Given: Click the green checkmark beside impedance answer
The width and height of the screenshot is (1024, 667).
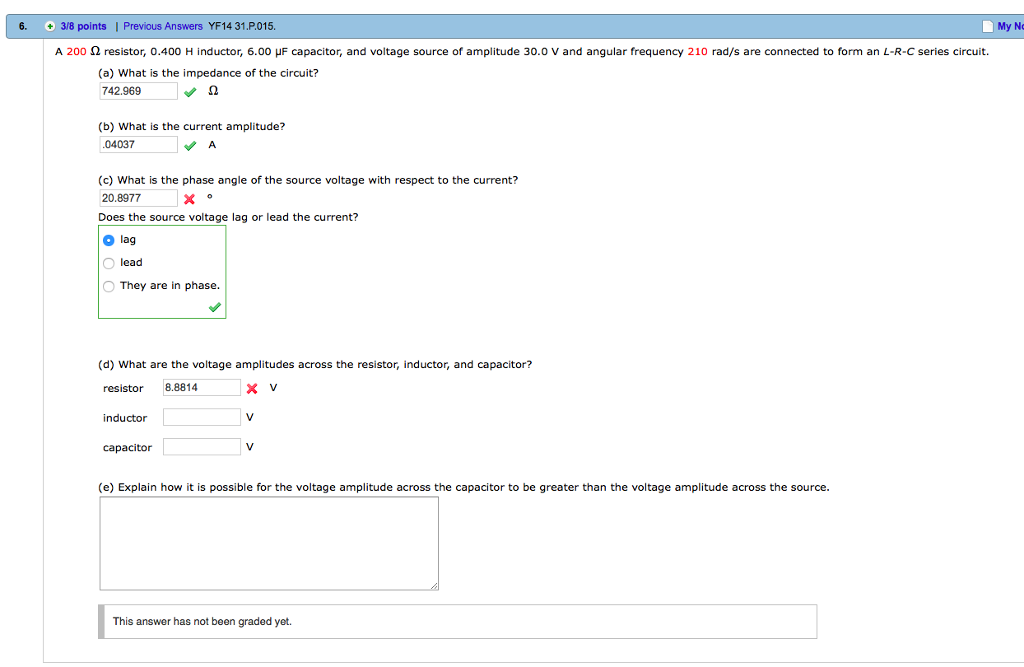Looking at the screenshot, I should click(190, 92).
